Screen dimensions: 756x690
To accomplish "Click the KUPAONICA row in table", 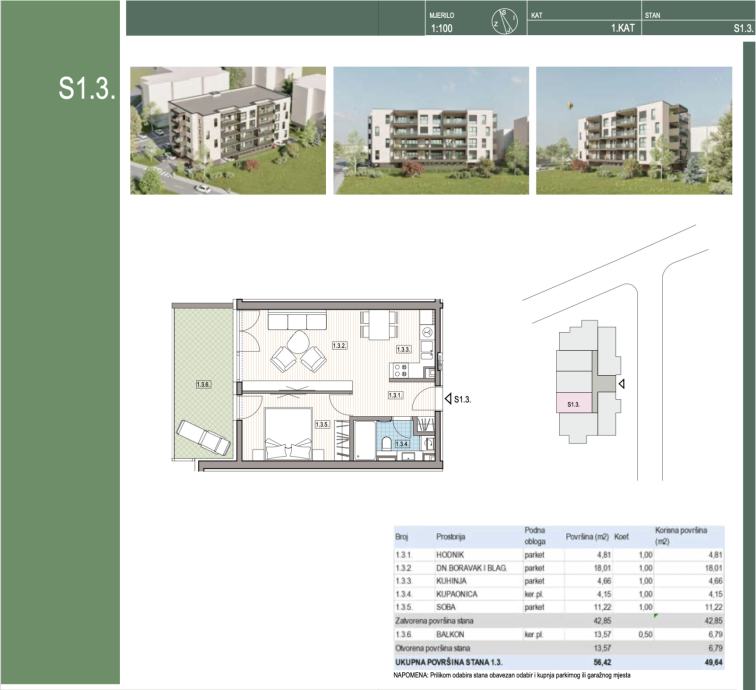I will pos(559,594).
